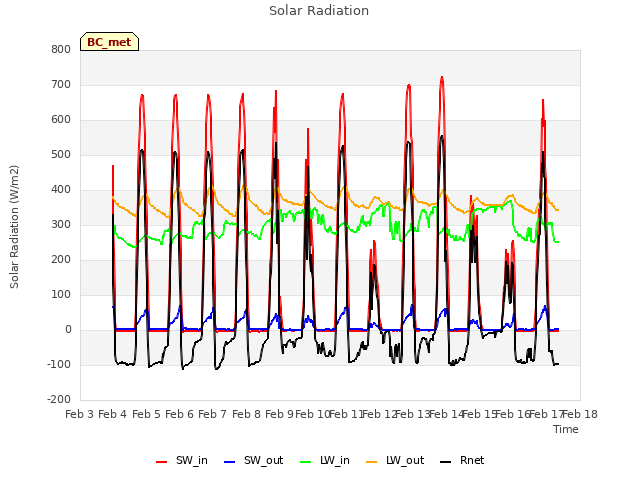Click the Feb 8 x-axis label
Image resolution: width=640 pixels, height=480 pixels.
(247, 414)
